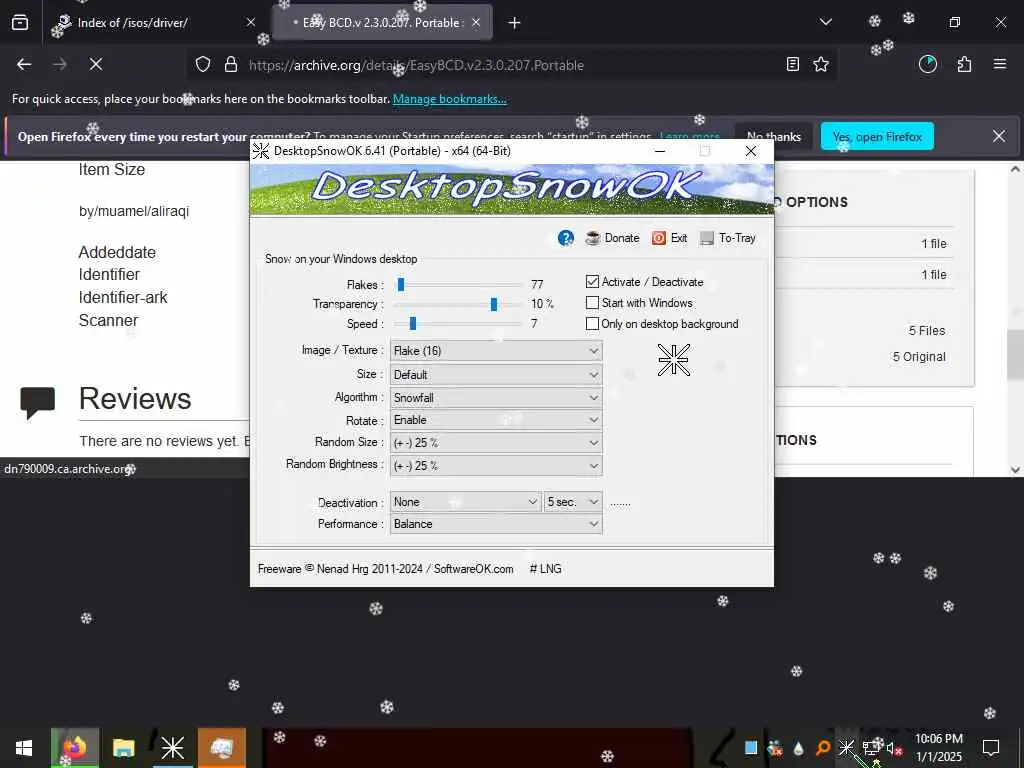Click the 5 Original text on page

919,357
